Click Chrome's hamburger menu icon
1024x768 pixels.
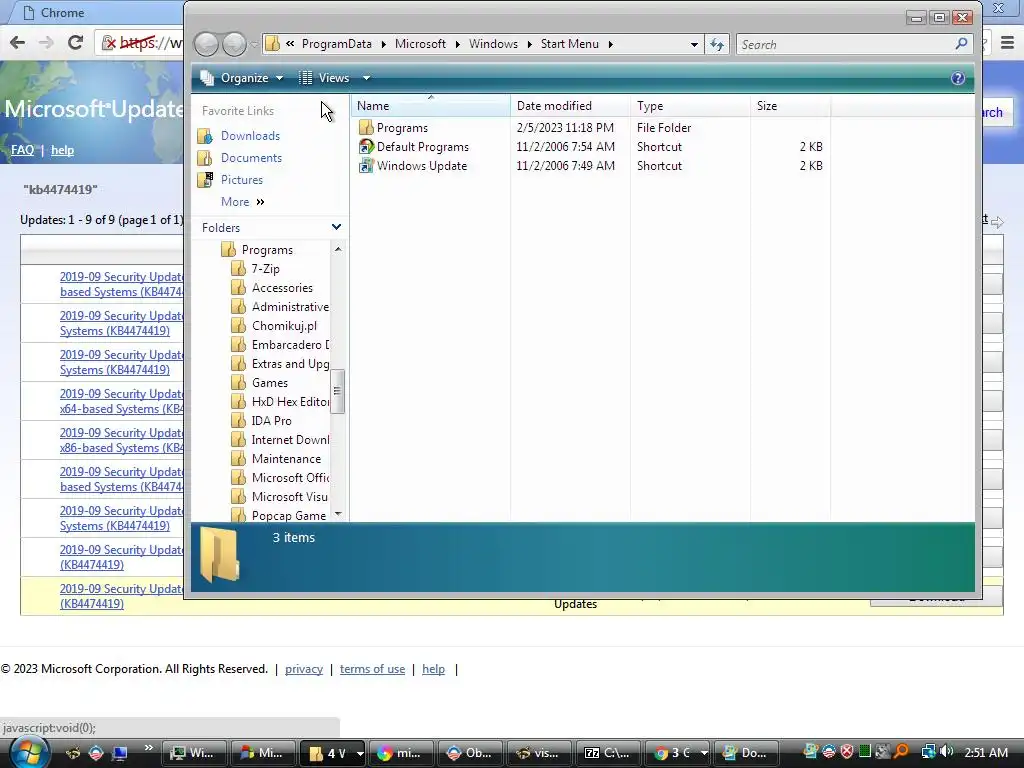coord(1008,42)
